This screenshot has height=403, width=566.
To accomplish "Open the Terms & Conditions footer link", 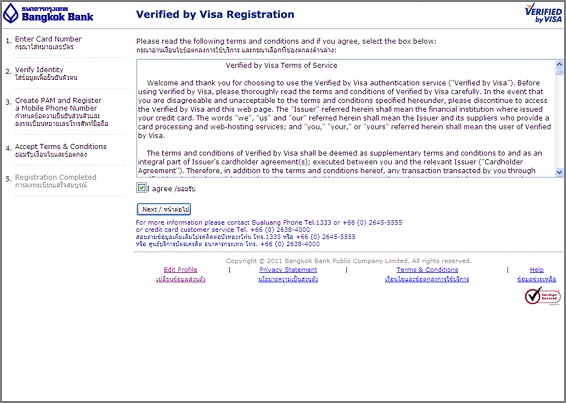I will click(x=427, y=269).
